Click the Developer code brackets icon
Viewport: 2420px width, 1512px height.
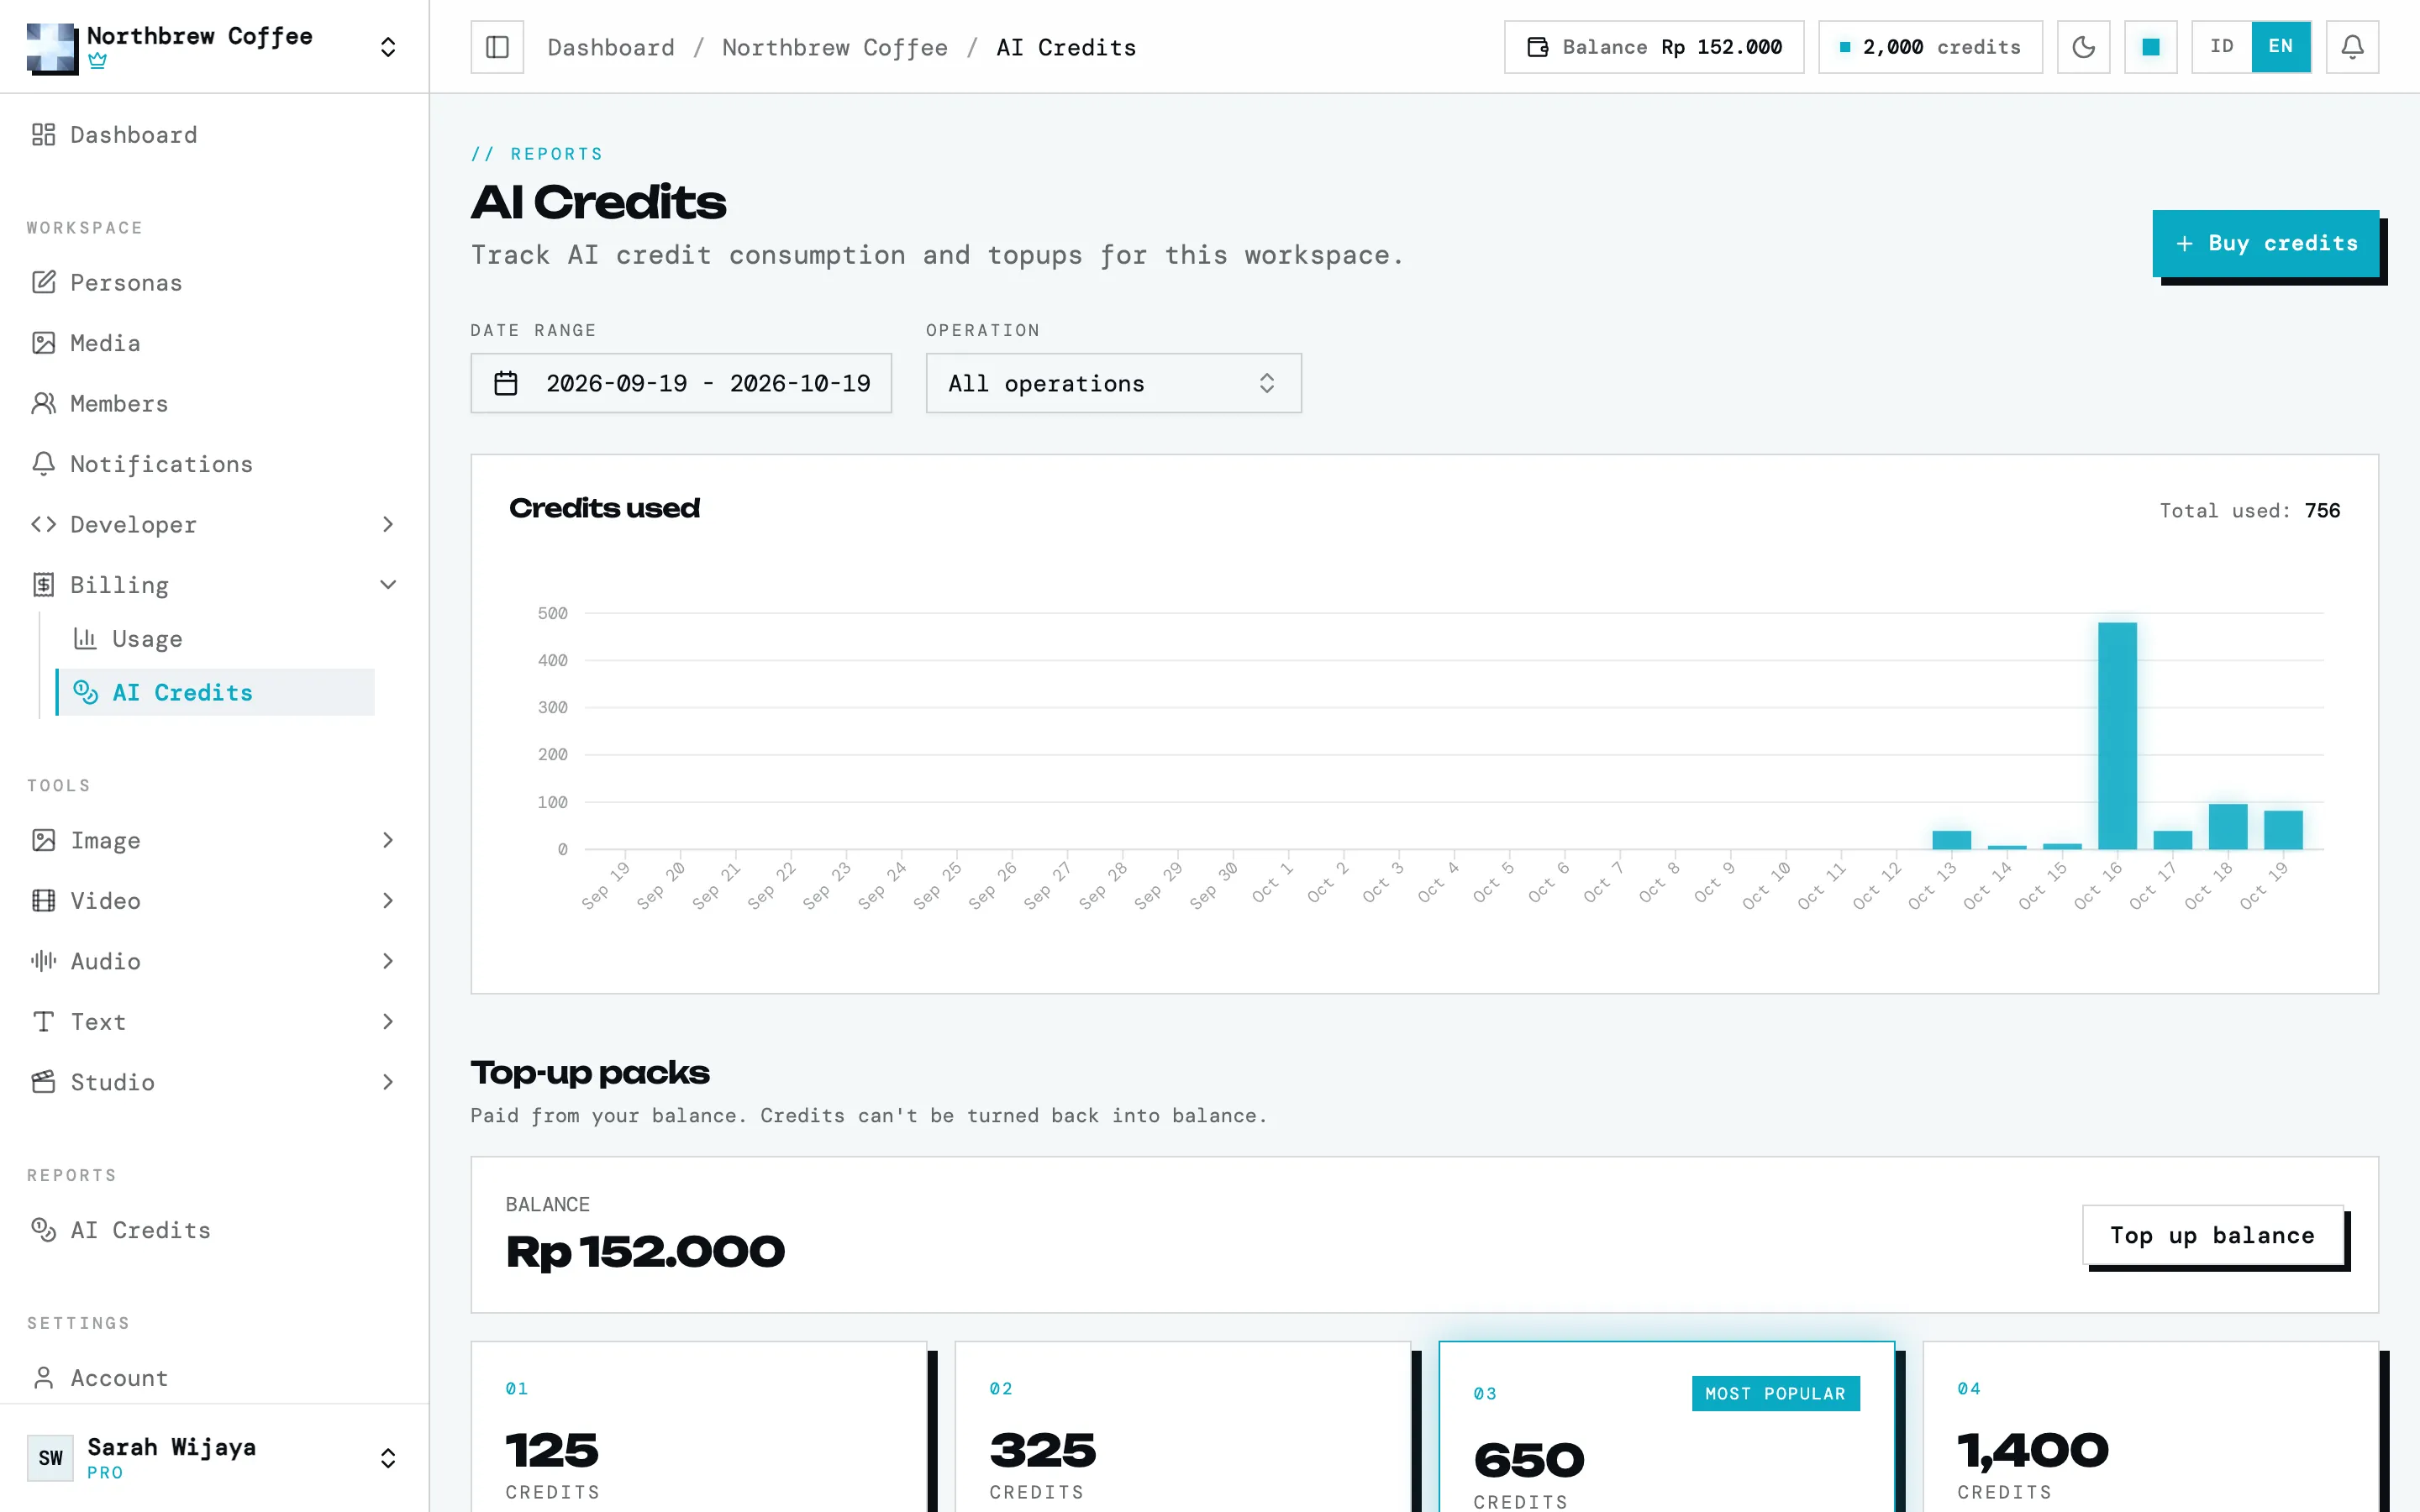point(43,525)
